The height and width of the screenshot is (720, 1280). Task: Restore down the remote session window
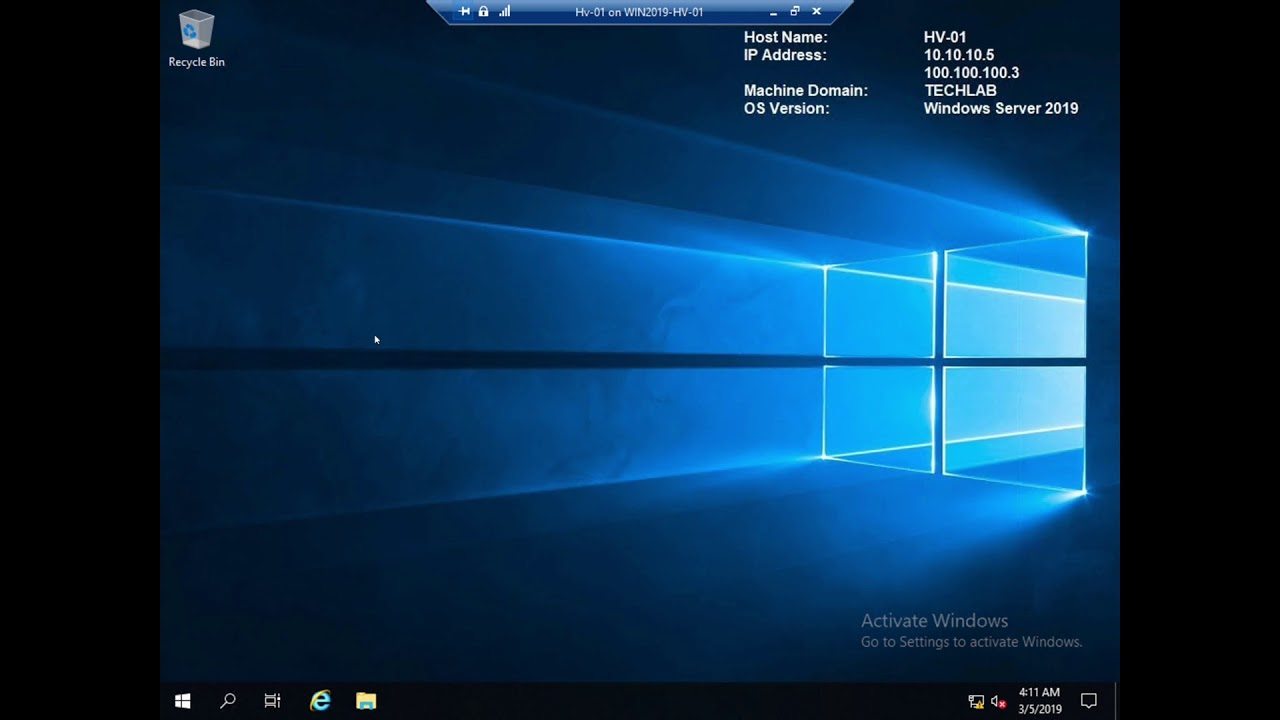795,12
